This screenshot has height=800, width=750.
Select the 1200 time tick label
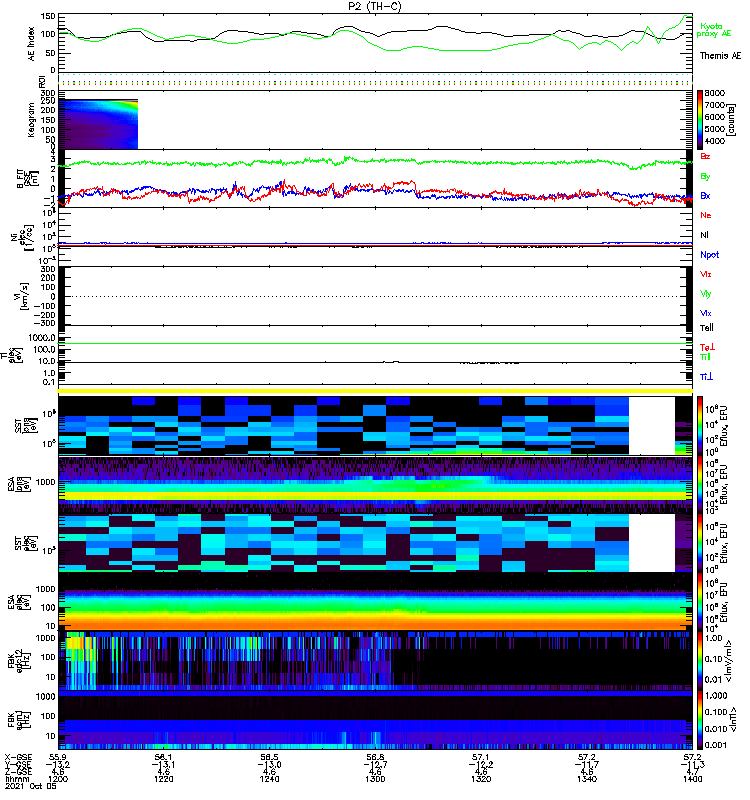(58, 779)
